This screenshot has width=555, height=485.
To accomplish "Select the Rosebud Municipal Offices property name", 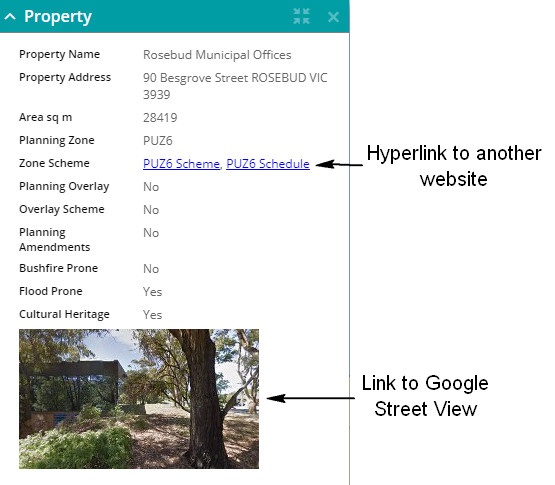I will pos(217,55).
